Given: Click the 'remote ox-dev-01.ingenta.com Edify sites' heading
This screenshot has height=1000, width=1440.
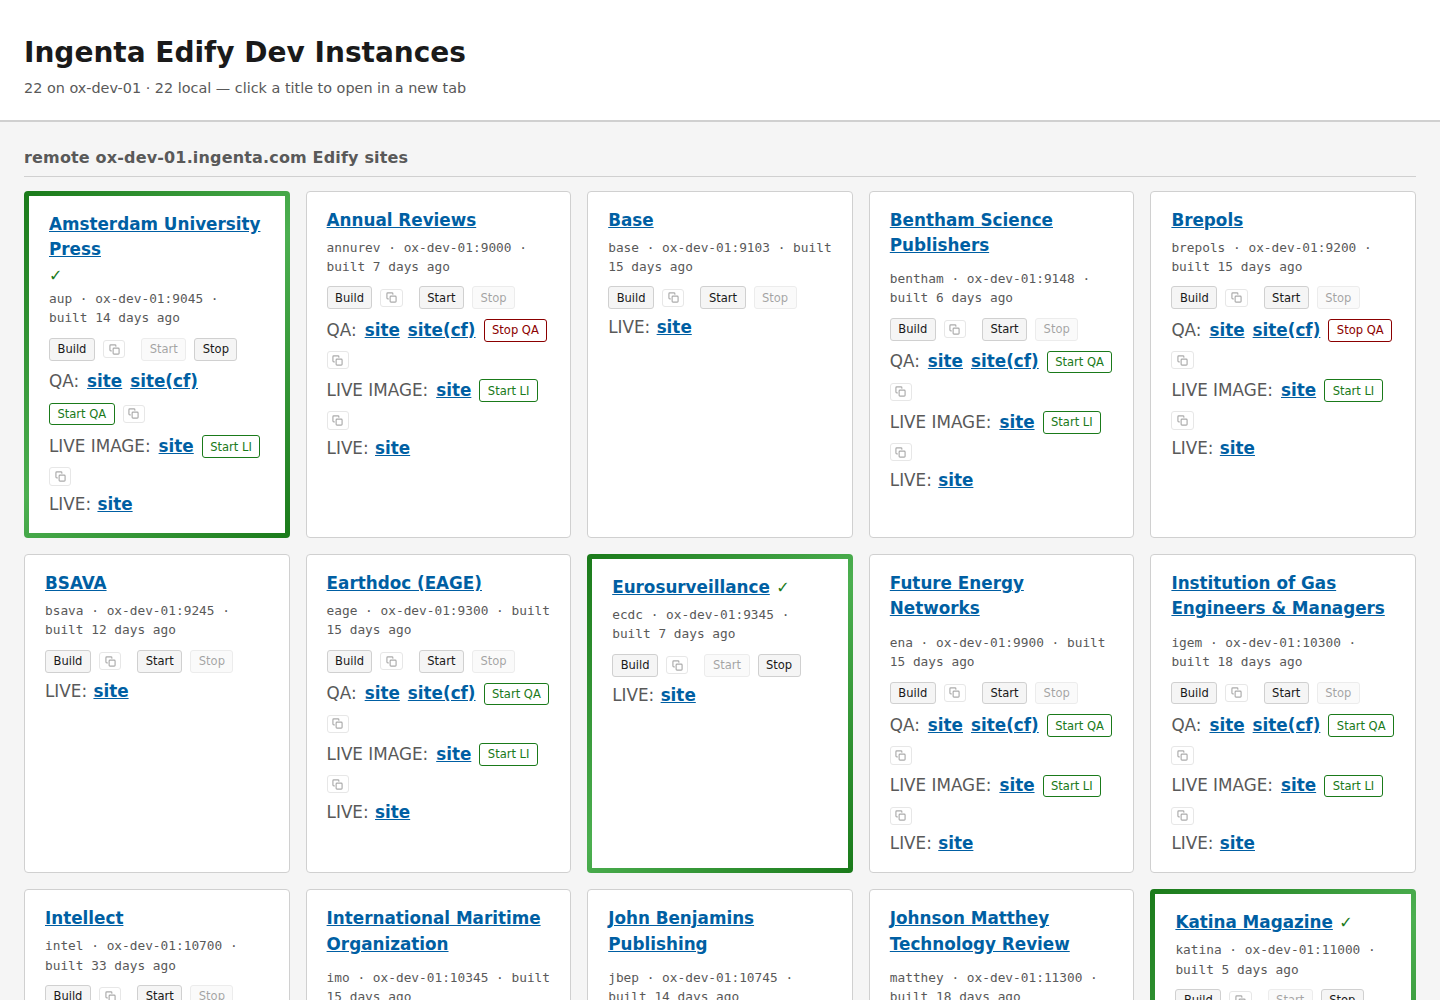Looking at the screenshot, I should point(216,157).
